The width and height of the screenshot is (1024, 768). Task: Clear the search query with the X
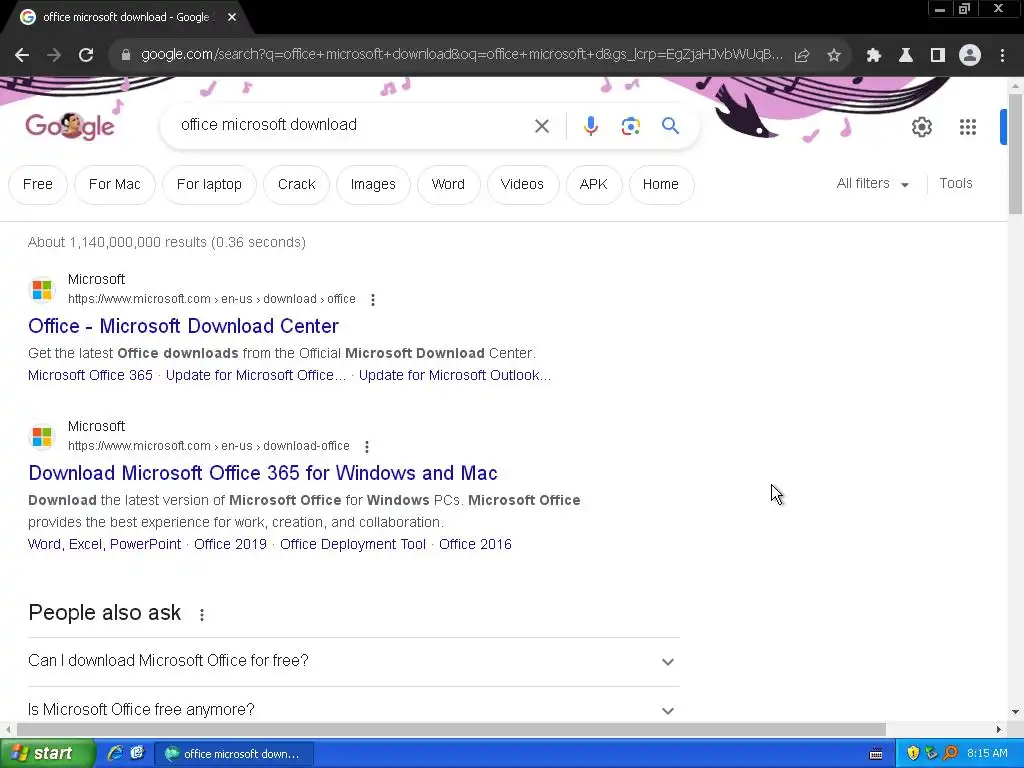click(542, 126)
